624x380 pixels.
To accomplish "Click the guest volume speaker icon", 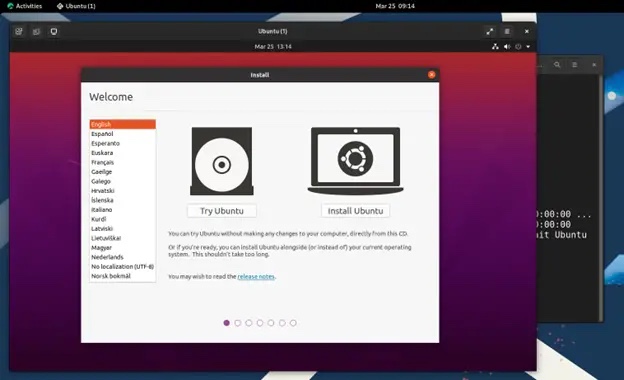I will (507, 47).
